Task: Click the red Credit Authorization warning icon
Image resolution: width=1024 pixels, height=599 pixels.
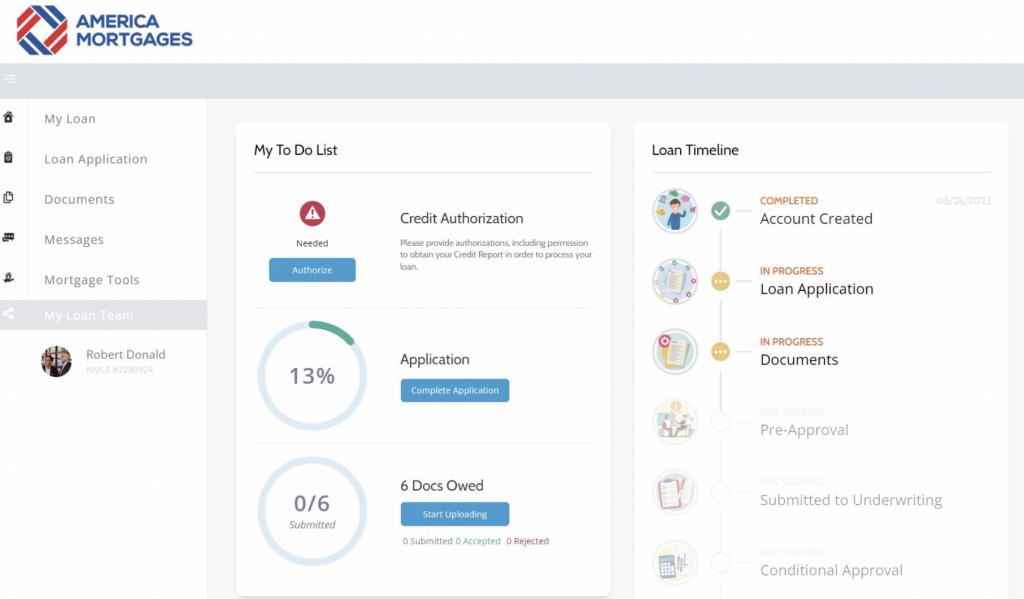Action: (312, 213)
